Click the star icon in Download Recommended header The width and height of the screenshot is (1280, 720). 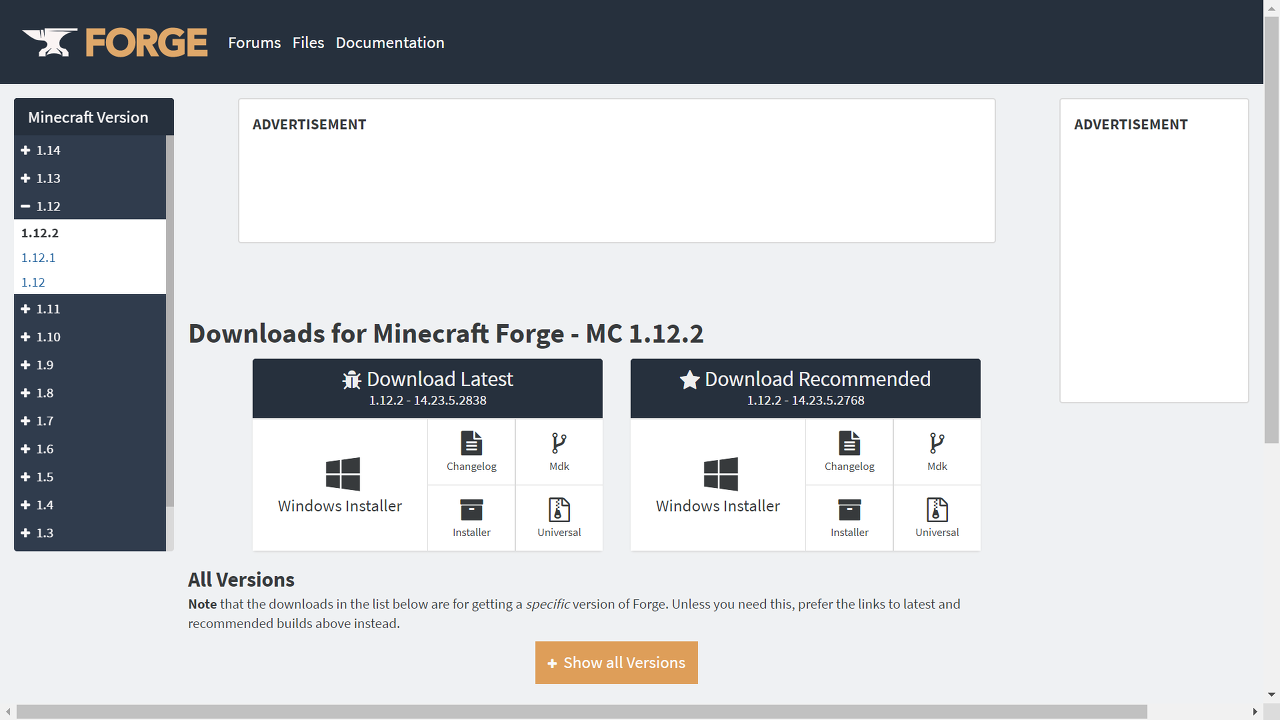(689, 380)
